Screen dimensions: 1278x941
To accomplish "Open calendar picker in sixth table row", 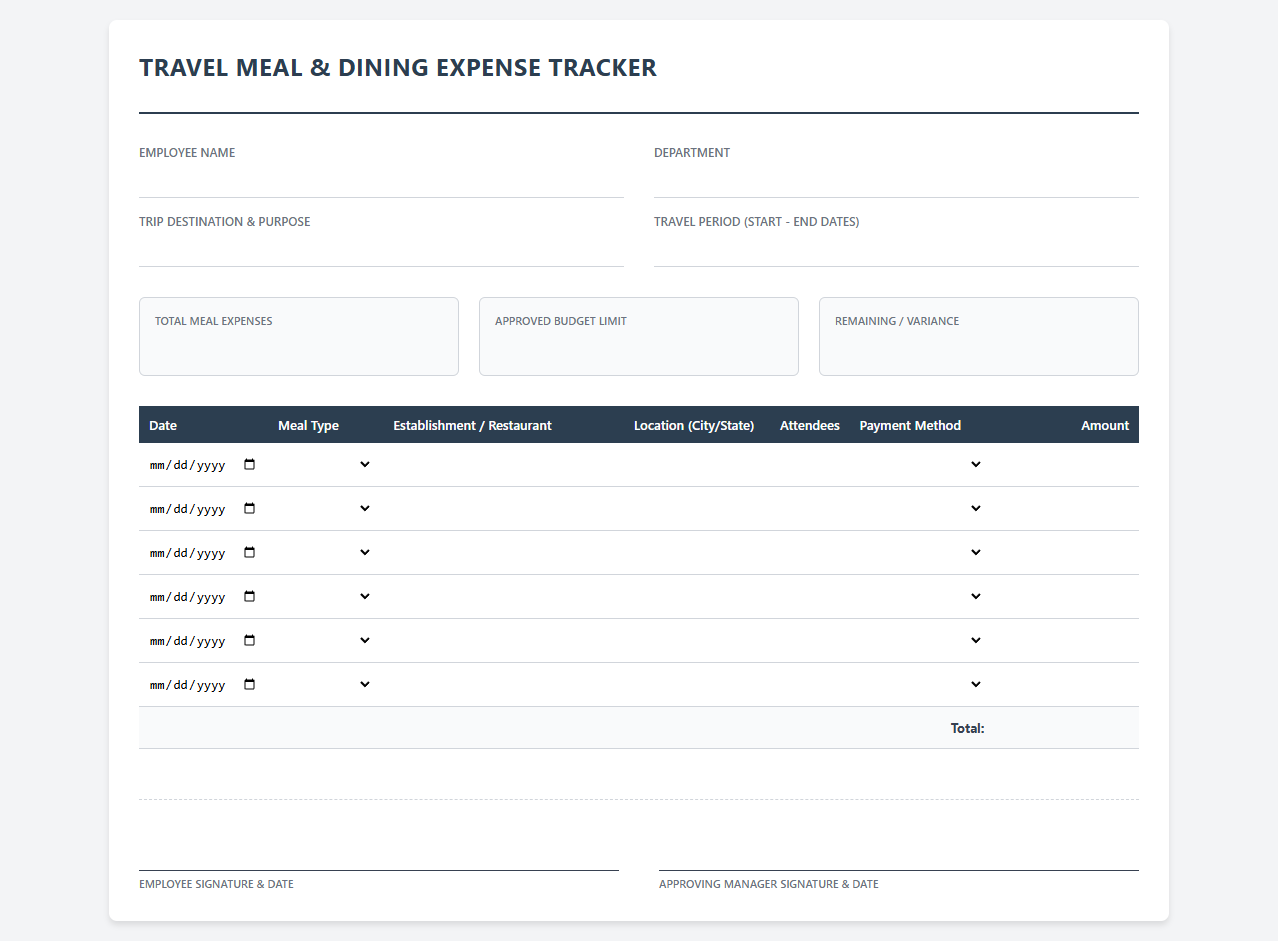I will (x=250, y=684).
